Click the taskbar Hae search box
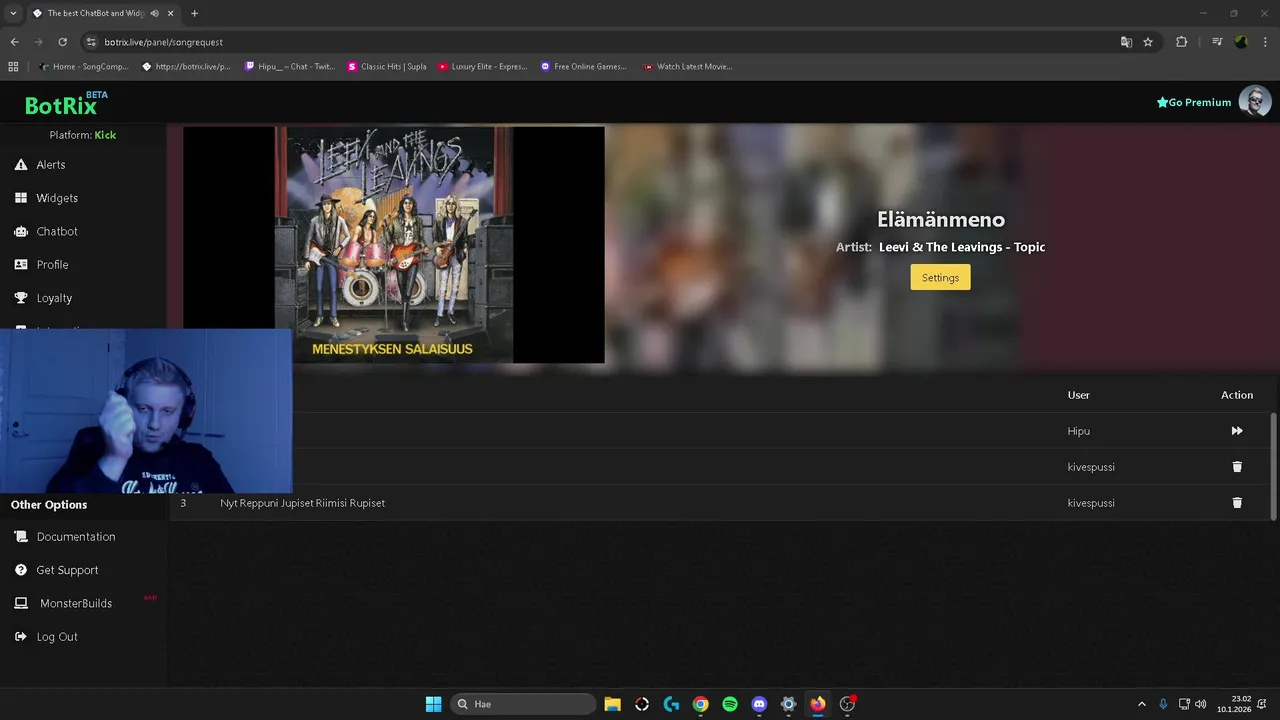The image size is (1280, 720). click(x=521, y=704)
